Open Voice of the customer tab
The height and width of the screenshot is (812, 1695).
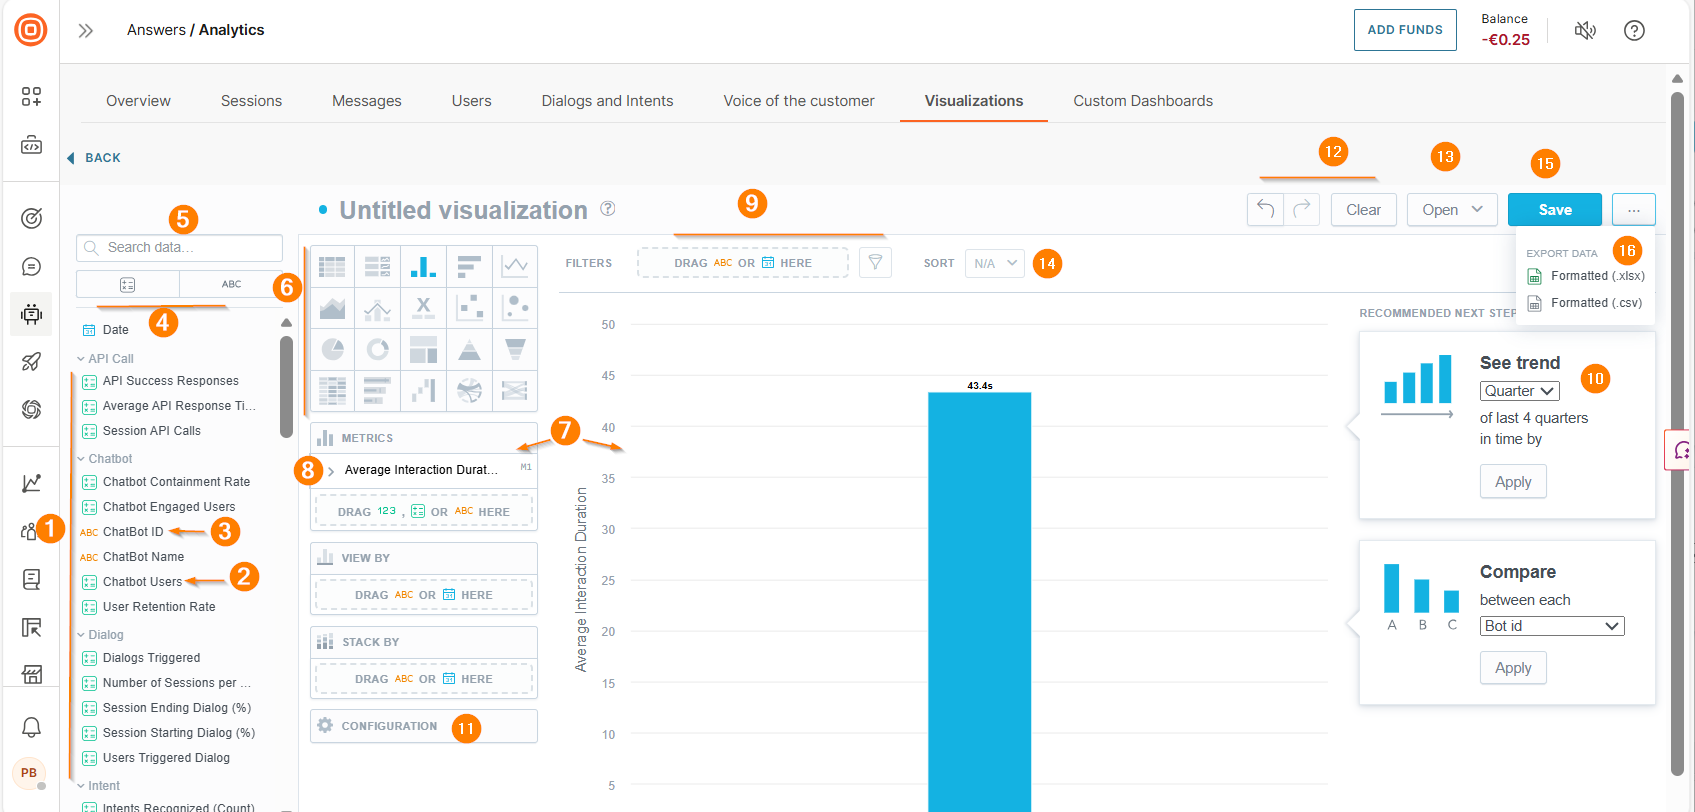[799, 101]
